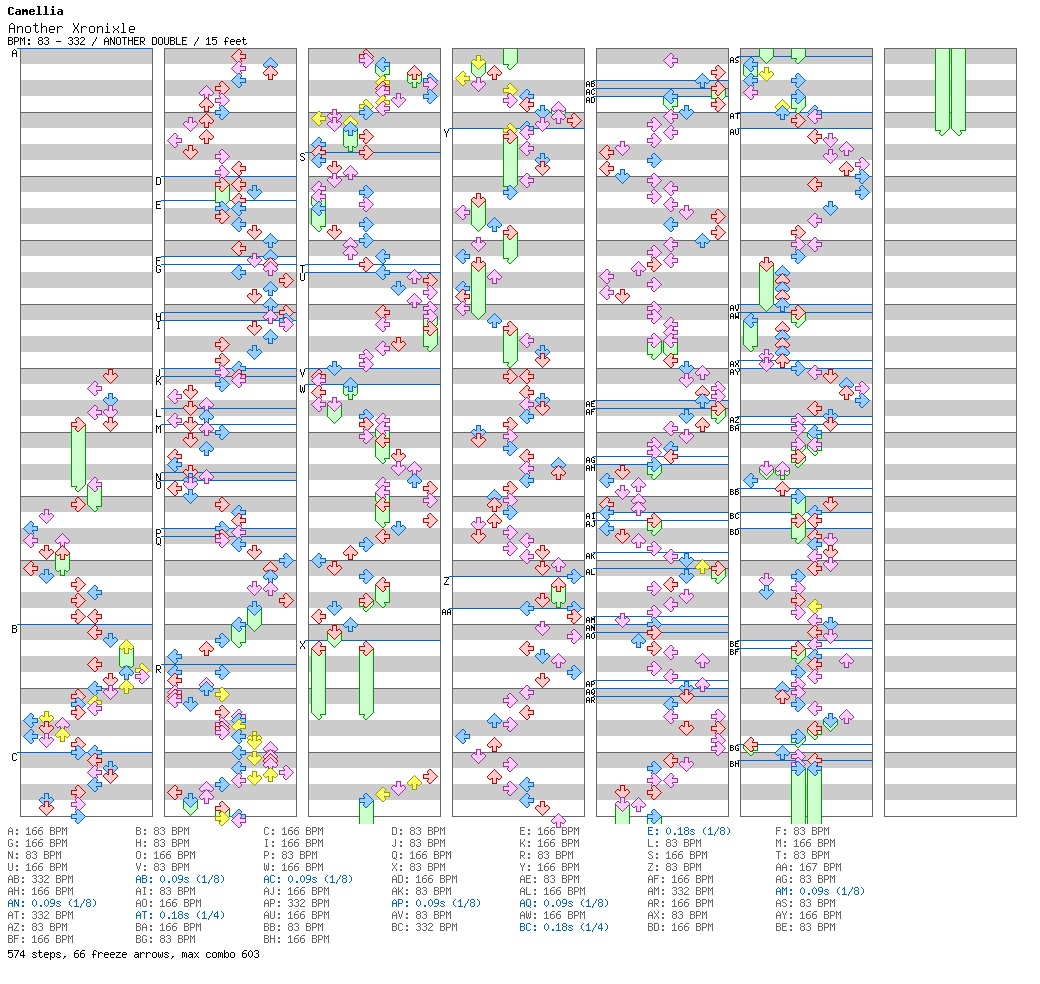Select legend entry "G: 166 BPM"
The width and height of the screenshot is (1040, 984).
coord(37,843)
